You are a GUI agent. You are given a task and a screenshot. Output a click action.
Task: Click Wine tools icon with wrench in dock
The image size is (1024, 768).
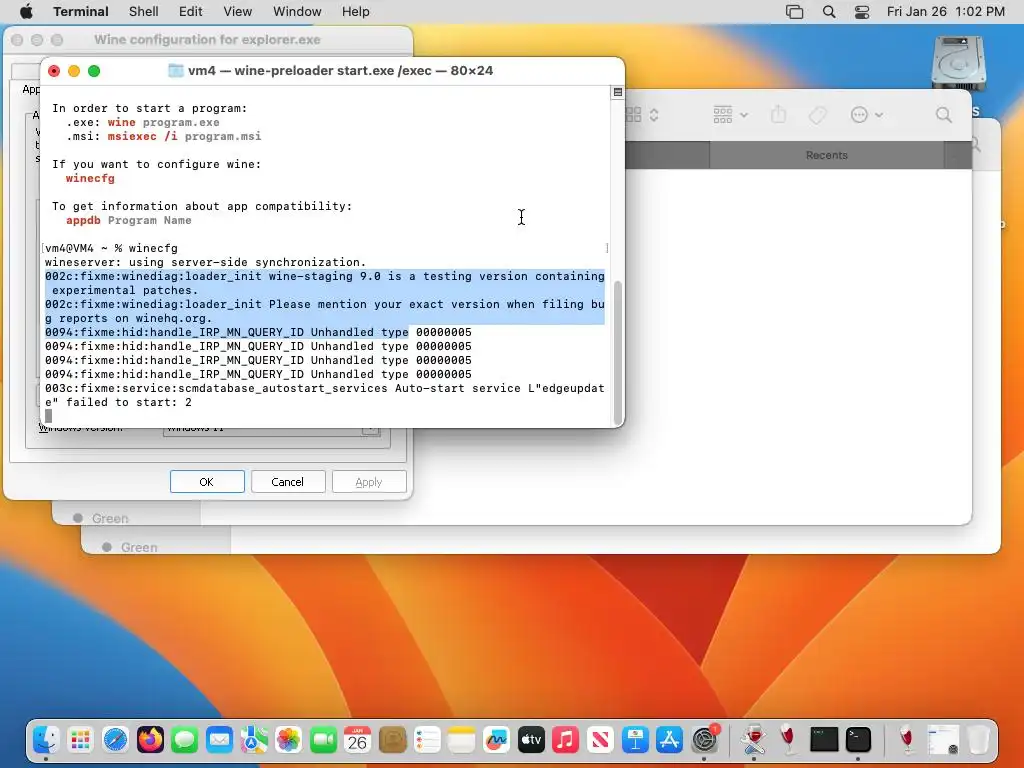[753, 740]
